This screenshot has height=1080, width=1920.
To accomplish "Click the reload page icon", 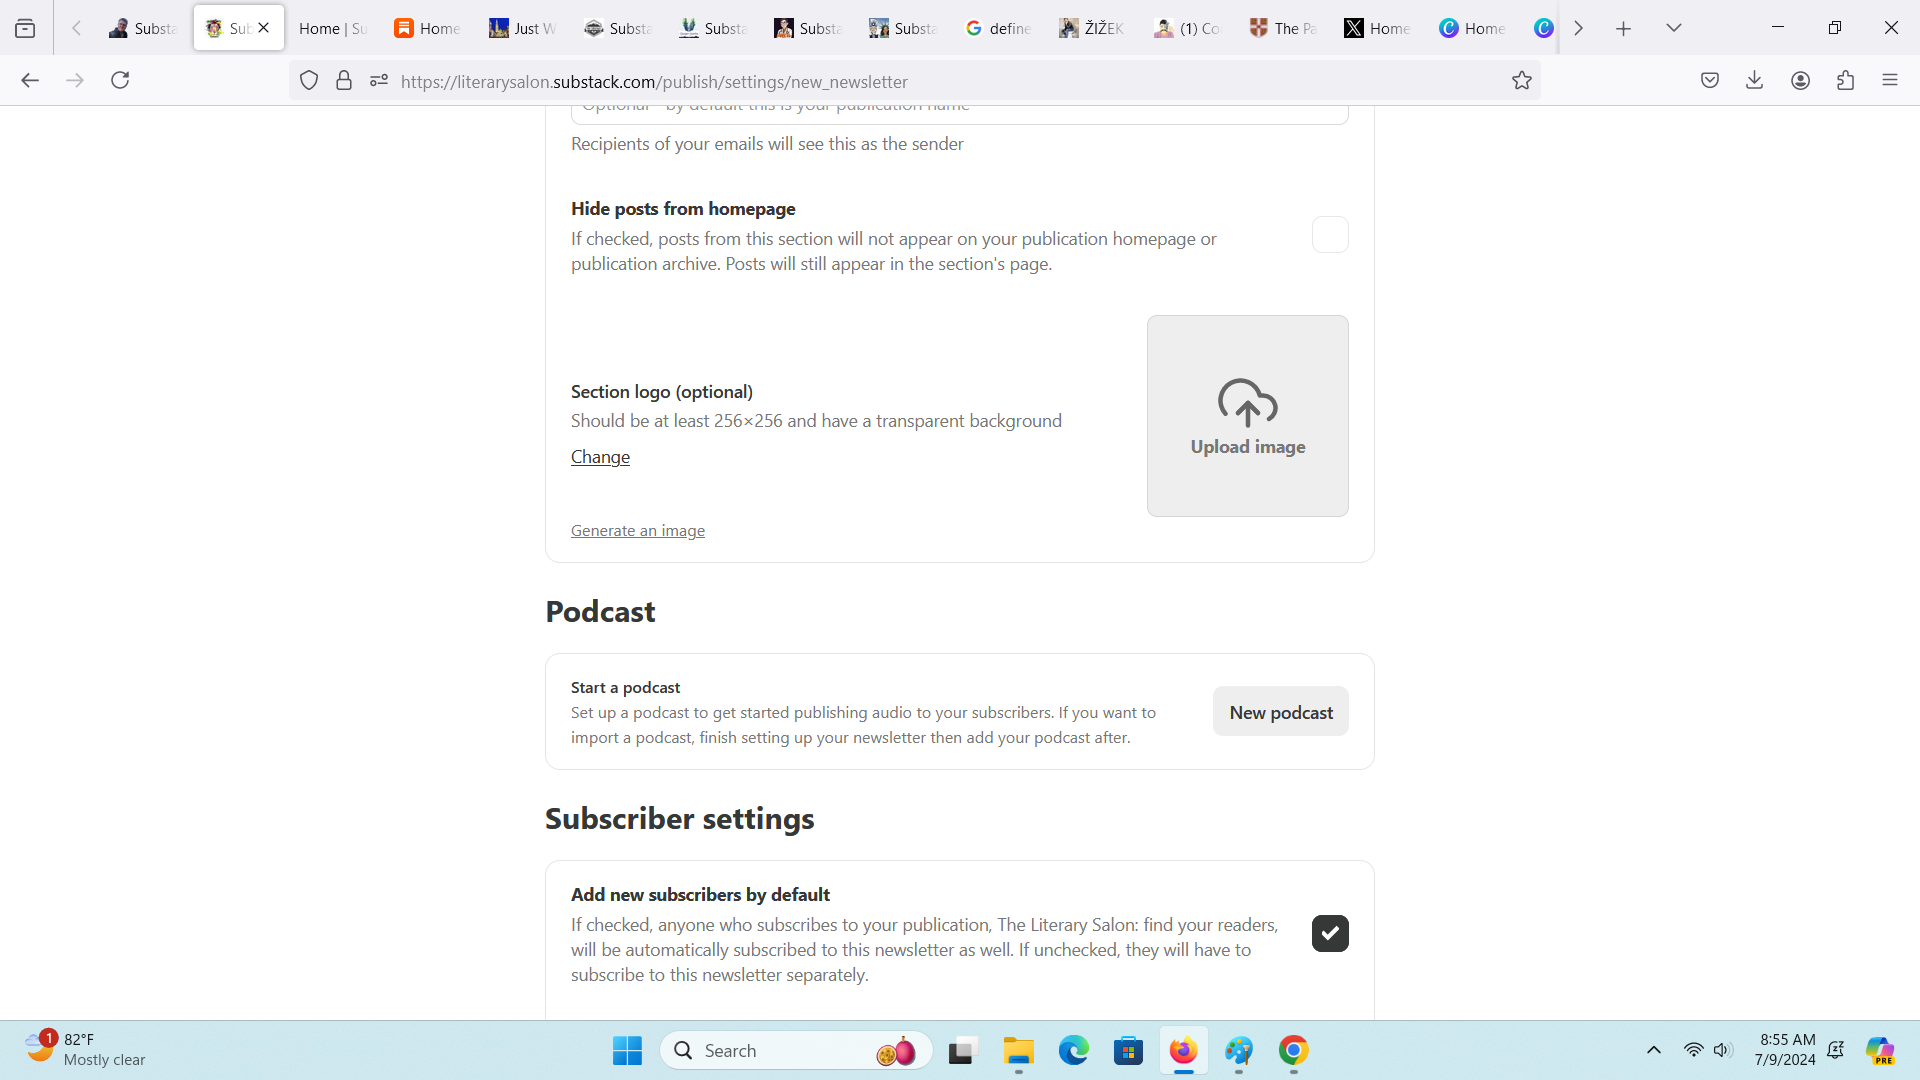I will coord(120,80).
